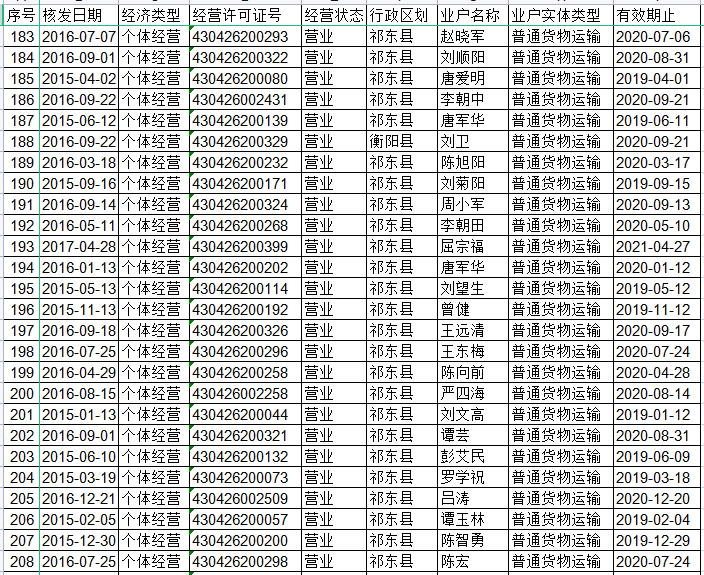Image resolution: width=704 pixels, height=575 pixels.
Task: Click the cell with name 吕涛
Action: tap(455, 498)
